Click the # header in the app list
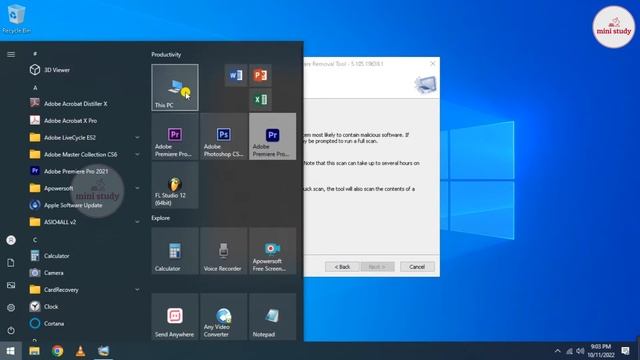Screen dimensions: 640x360 pyautogui.click(x=35, y=53)
